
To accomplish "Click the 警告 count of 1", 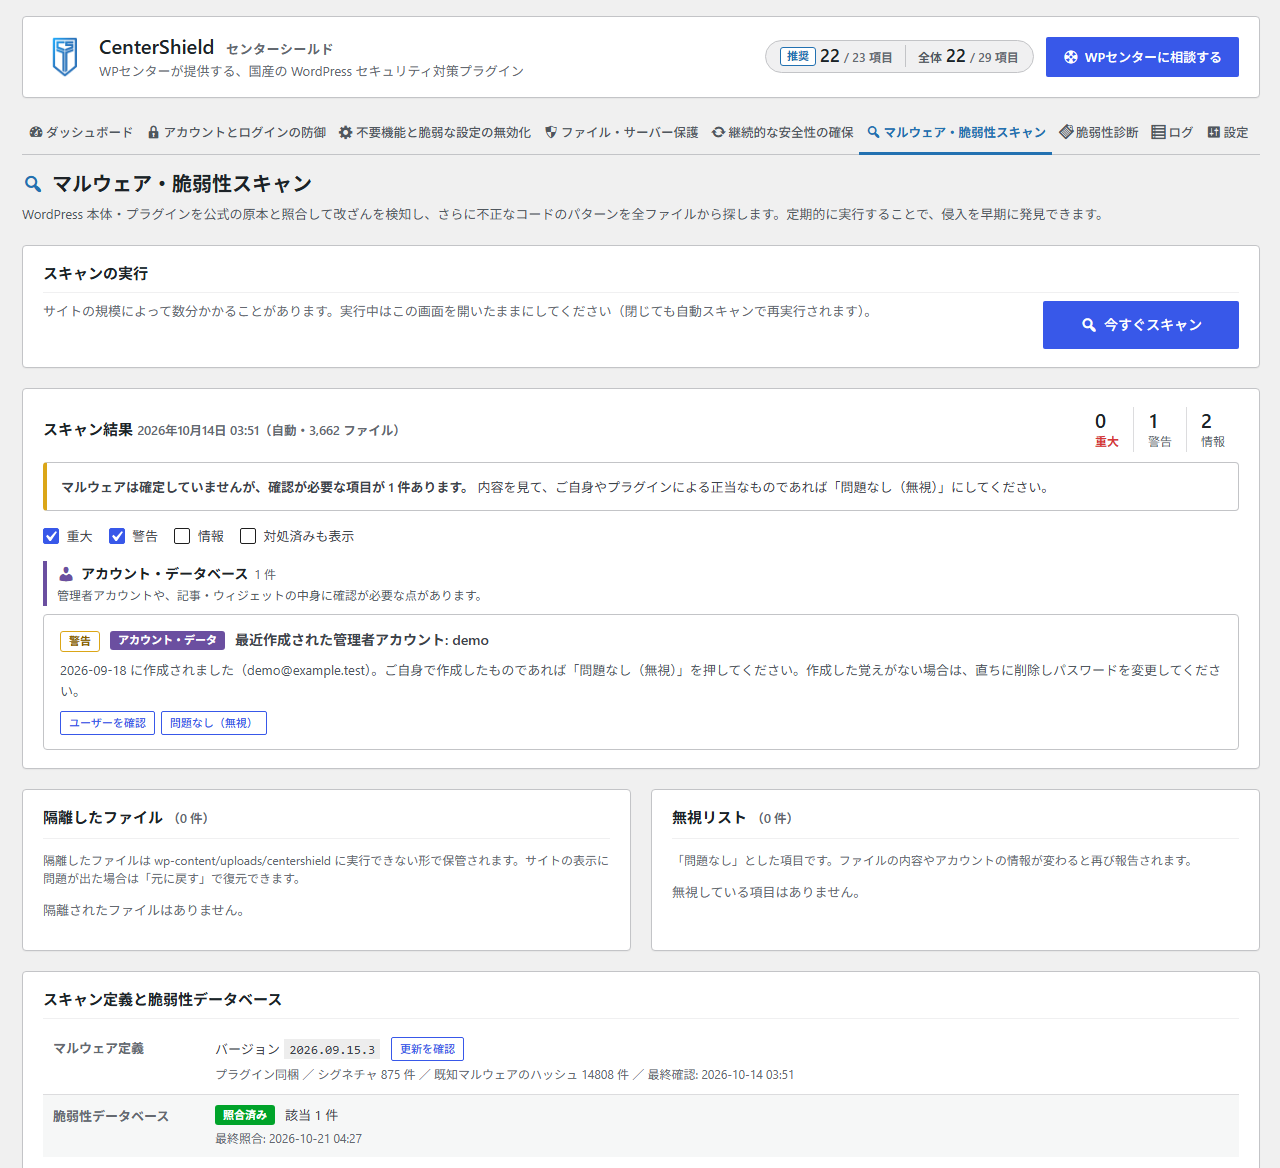I will [x=1159, y=430].
